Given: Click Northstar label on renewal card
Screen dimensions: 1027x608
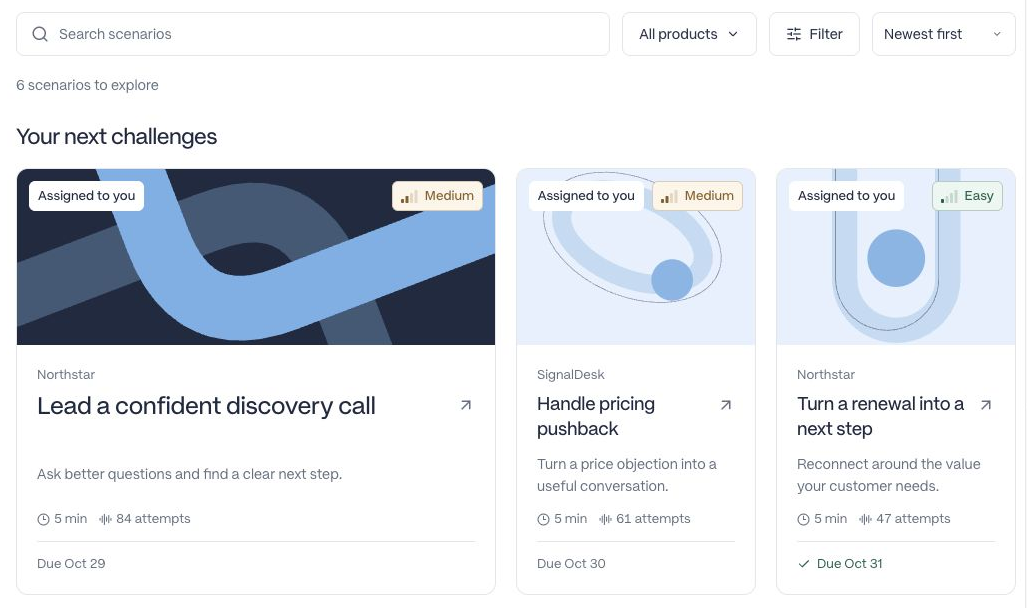Looking at the screenshot, I should [826, 375].
